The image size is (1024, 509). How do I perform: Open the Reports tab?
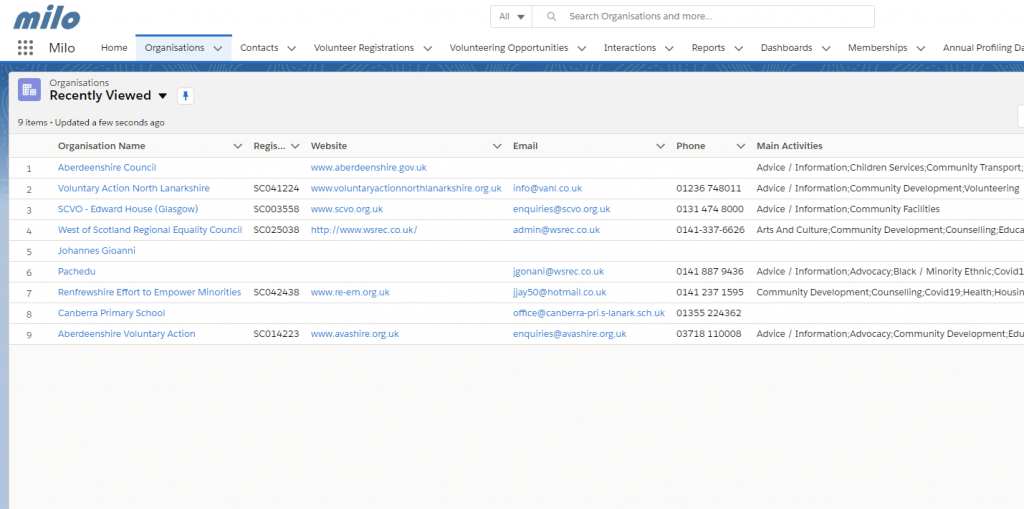(x=709, y=48)
